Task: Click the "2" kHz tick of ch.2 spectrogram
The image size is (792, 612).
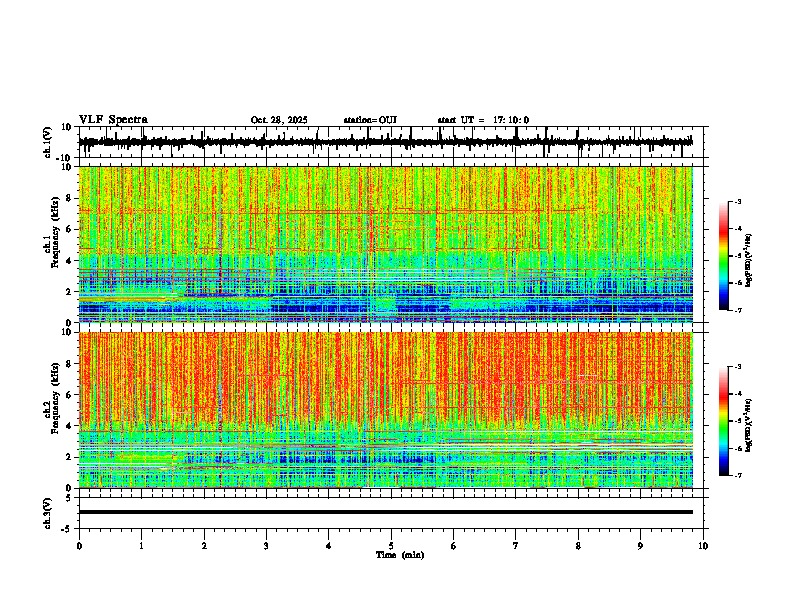Action: 69,457
